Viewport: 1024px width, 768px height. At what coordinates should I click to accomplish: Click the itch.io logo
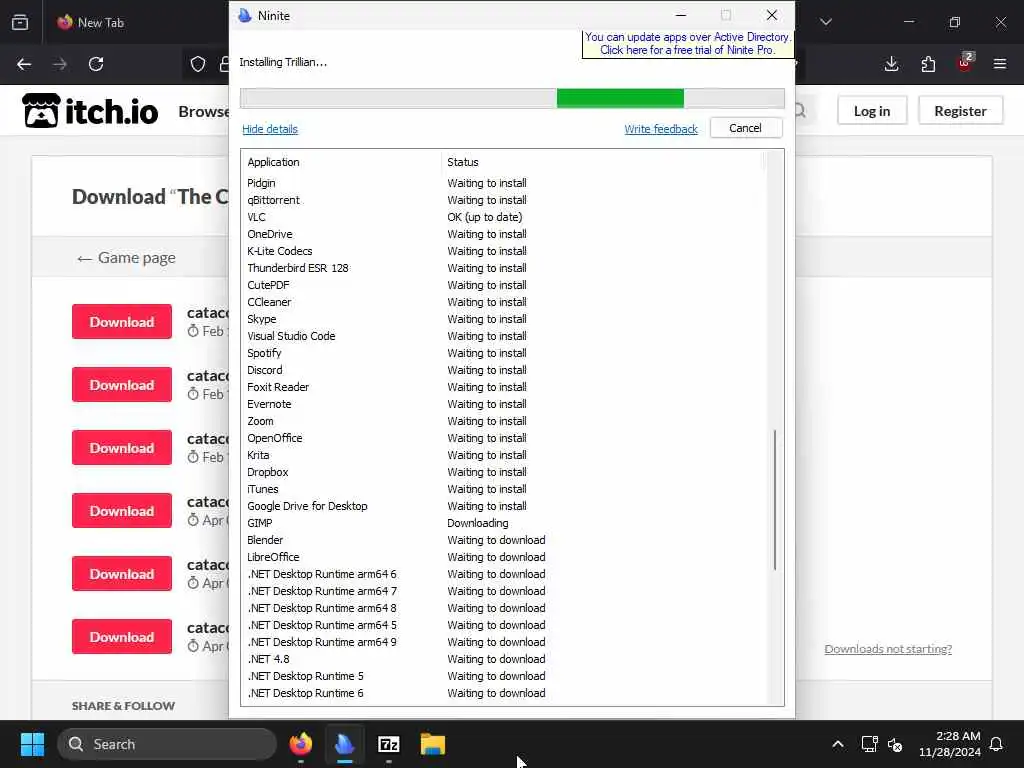tap(90, 111)
